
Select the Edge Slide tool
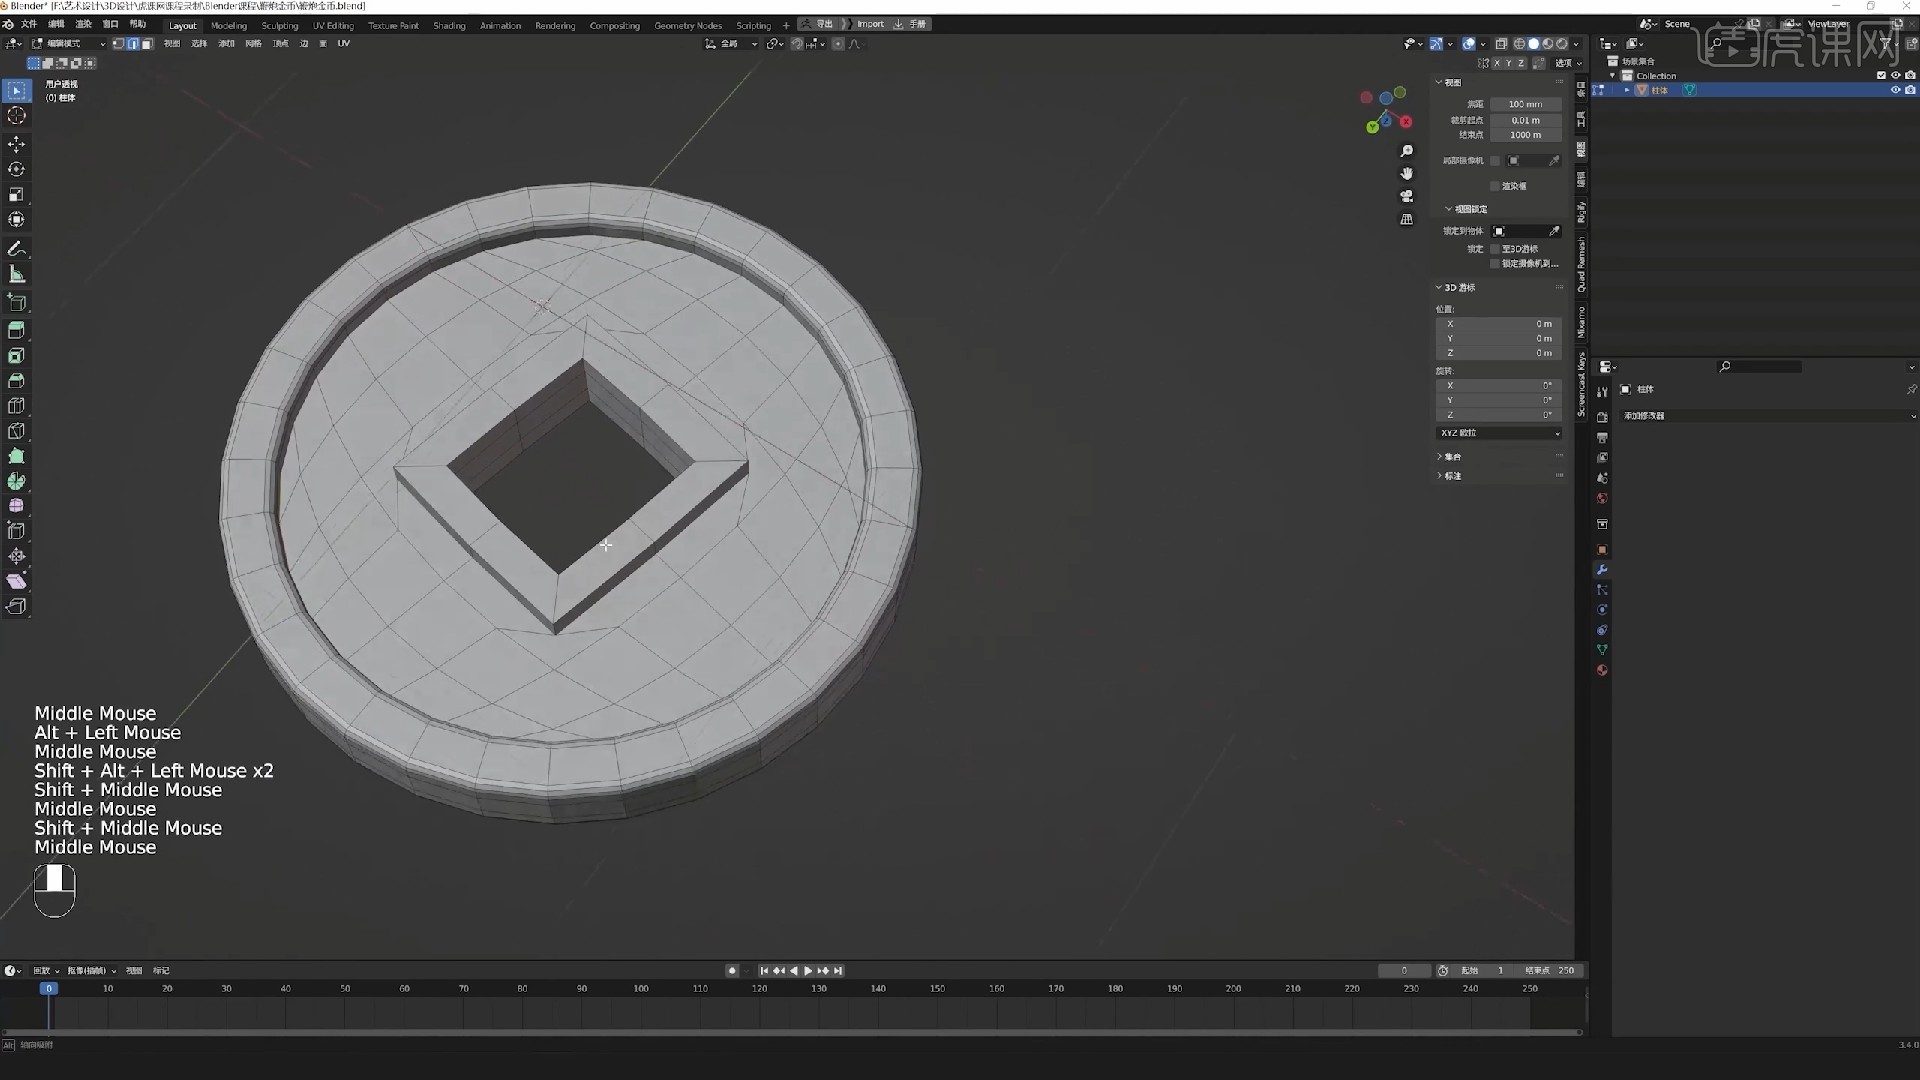16,531
